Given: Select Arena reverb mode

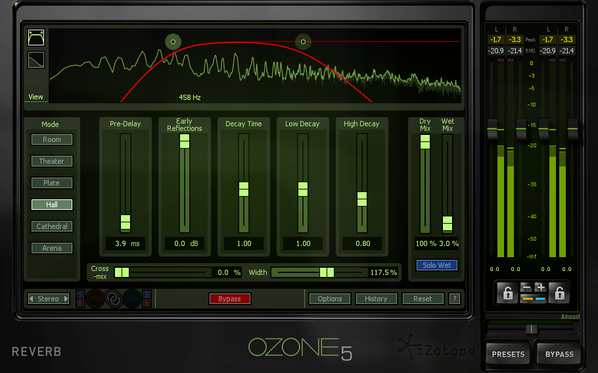Looking at the screenshot, I should point(51,248).
